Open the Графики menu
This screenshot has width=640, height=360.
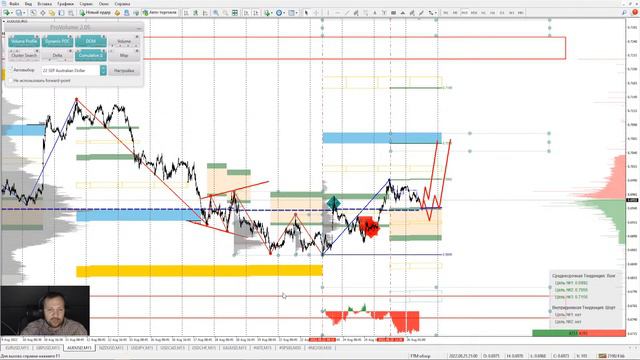tap(65, 4)
